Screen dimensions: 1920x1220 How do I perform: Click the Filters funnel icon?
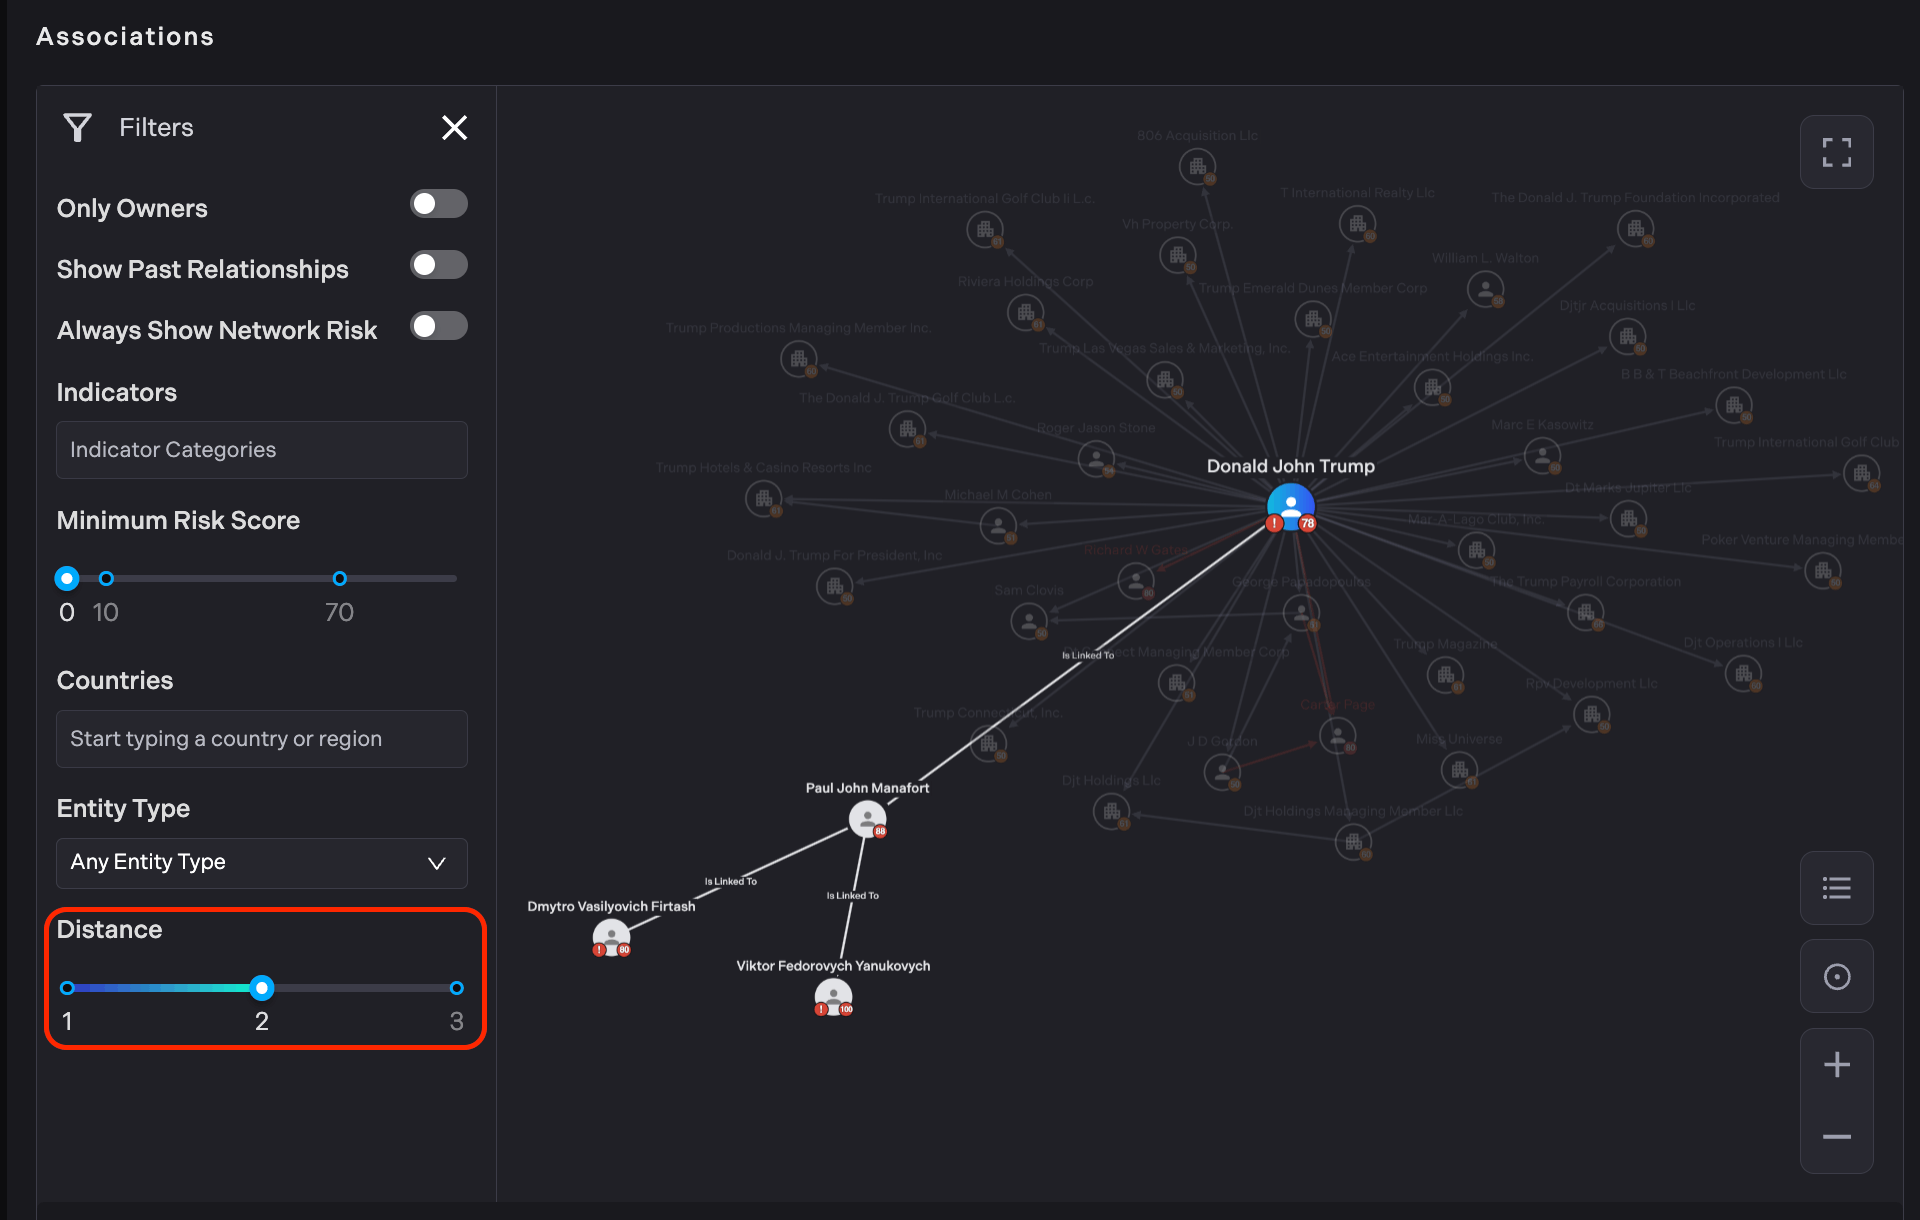point(77,127)
